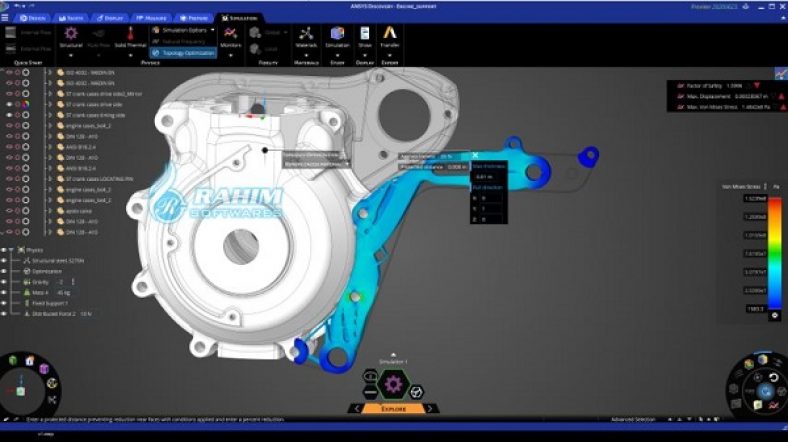Open the Solid Thermal dropdown arrow
The width and height of the screenshot is (788, 442).
[x=130, y=55]
